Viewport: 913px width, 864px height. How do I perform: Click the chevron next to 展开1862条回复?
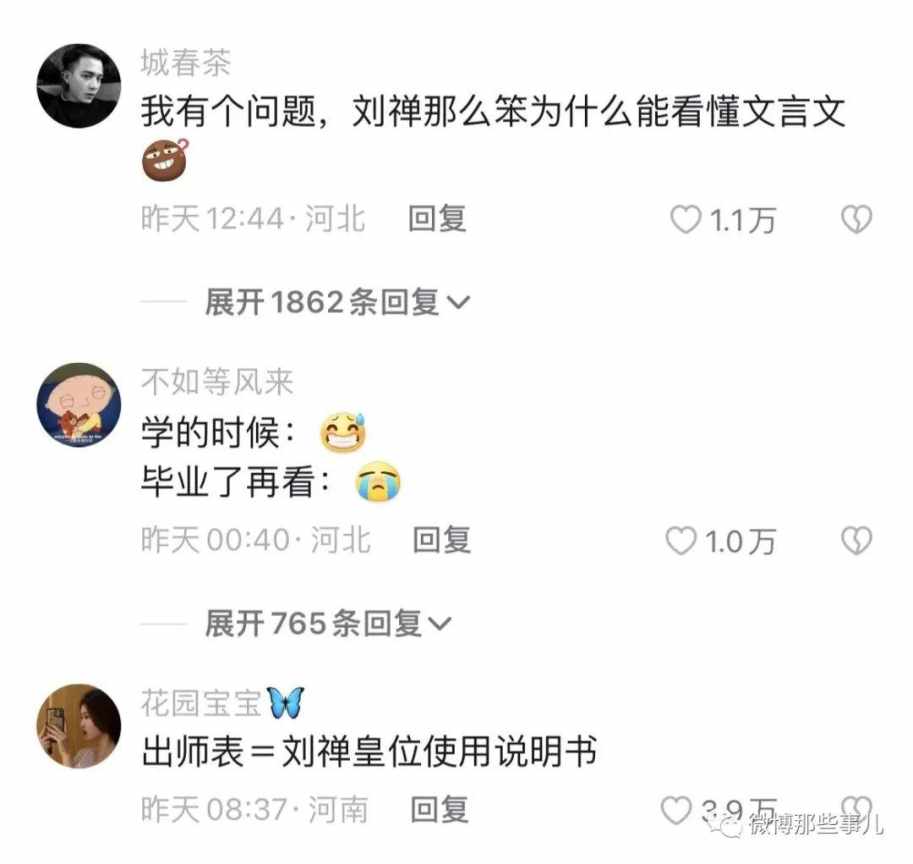pos(458,303)
